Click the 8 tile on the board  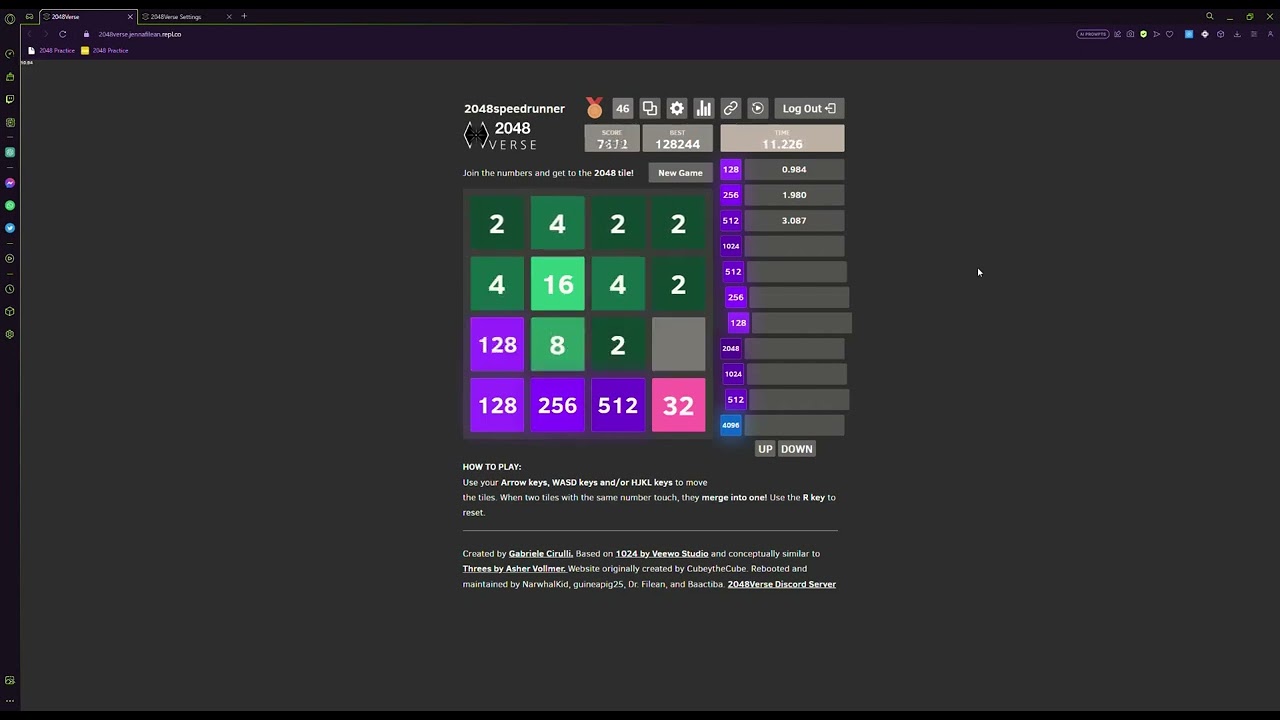click(x=557, y=344)
